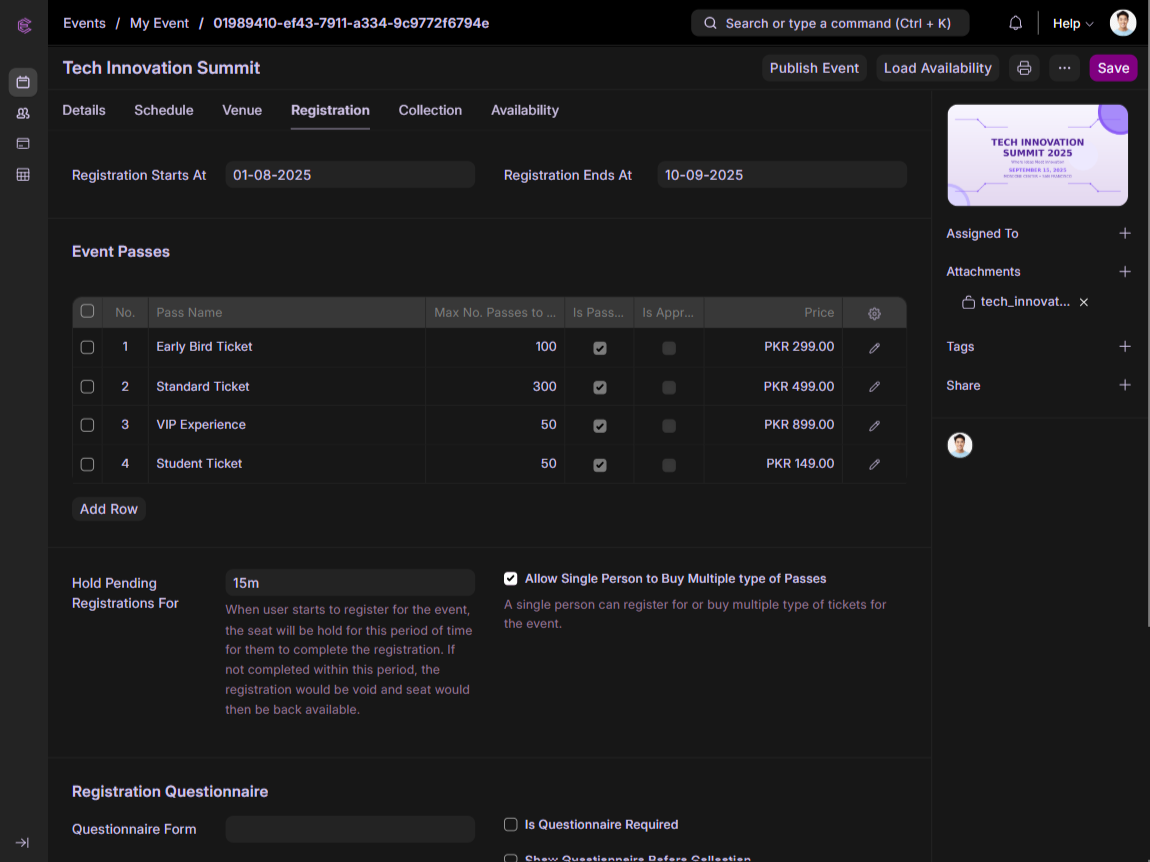Open the Questionnaire Form field

[350, 829]
